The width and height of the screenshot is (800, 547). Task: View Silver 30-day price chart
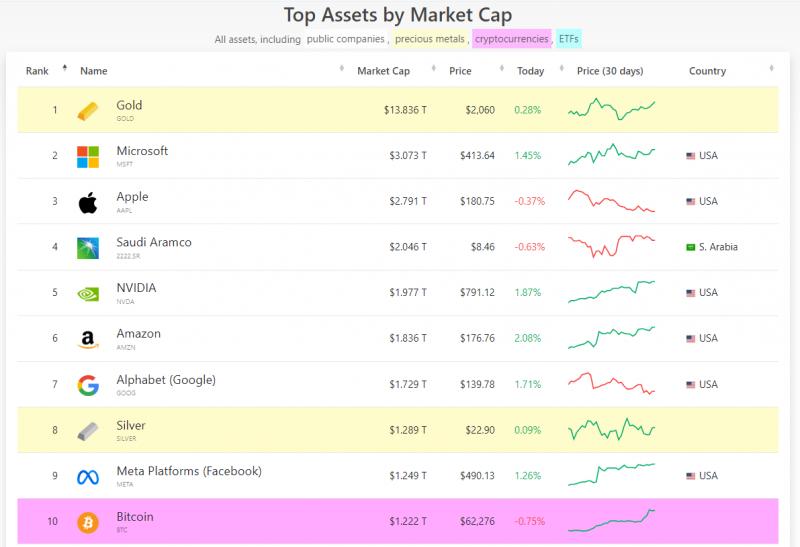[x=611, y=429]
